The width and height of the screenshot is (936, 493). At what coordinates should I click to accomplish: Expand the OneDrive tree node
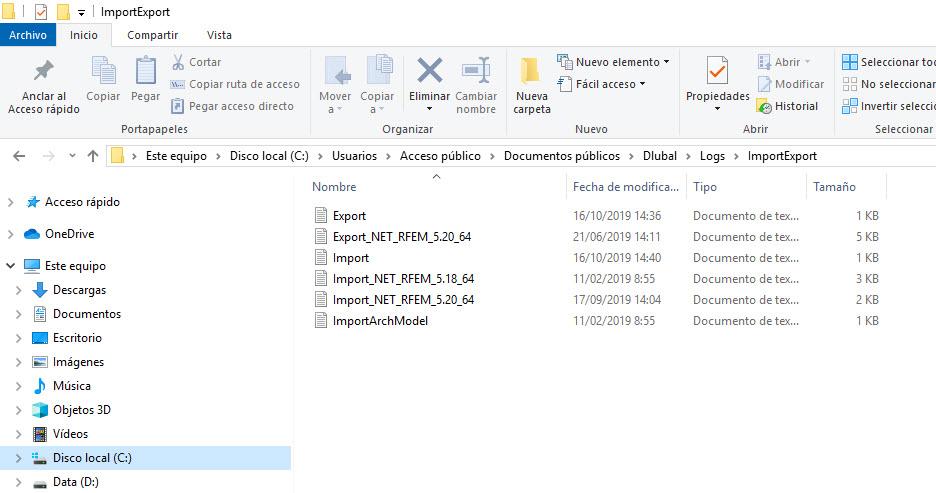[10, 234]
